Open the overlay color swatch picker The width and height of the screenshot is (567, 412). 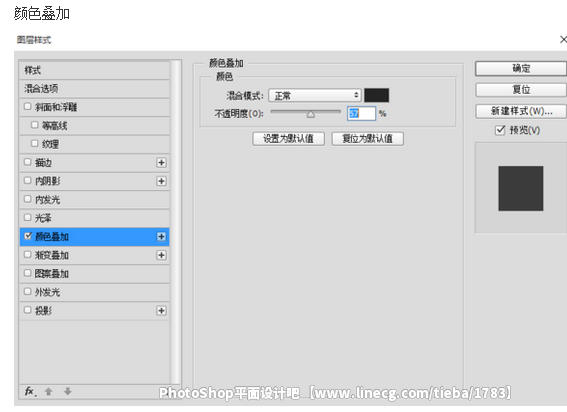click(376, 95)
